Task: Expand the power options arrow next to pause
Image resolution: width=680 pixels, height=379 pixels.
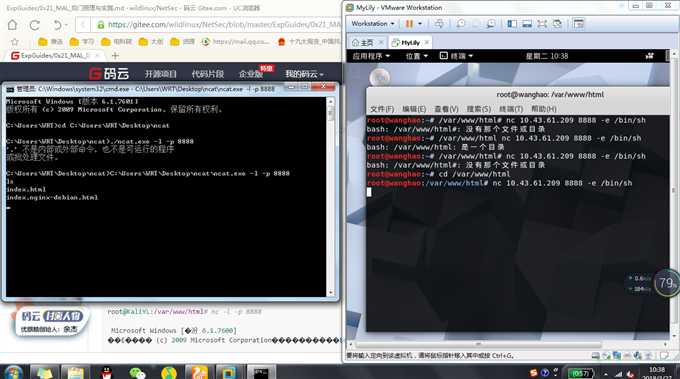Action: click(x=420, y=23)
